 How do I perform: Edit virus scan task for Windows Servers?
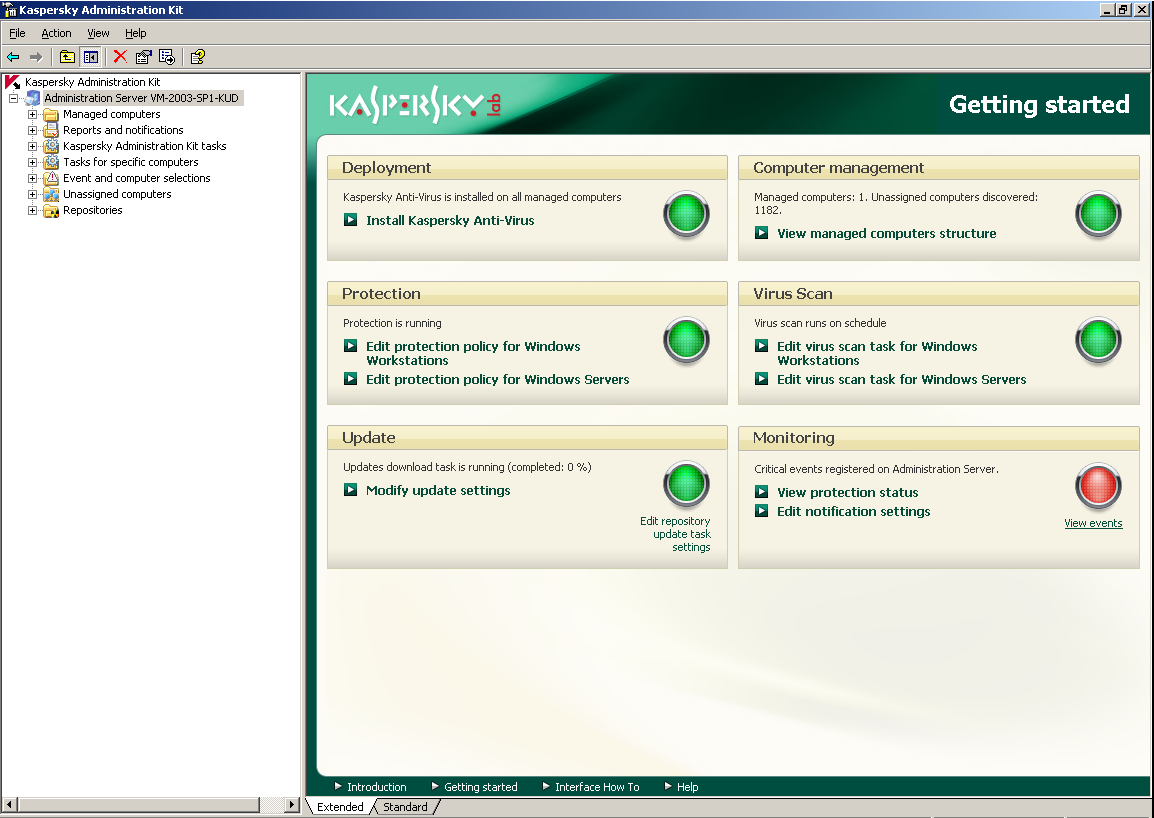click(902, 379)
